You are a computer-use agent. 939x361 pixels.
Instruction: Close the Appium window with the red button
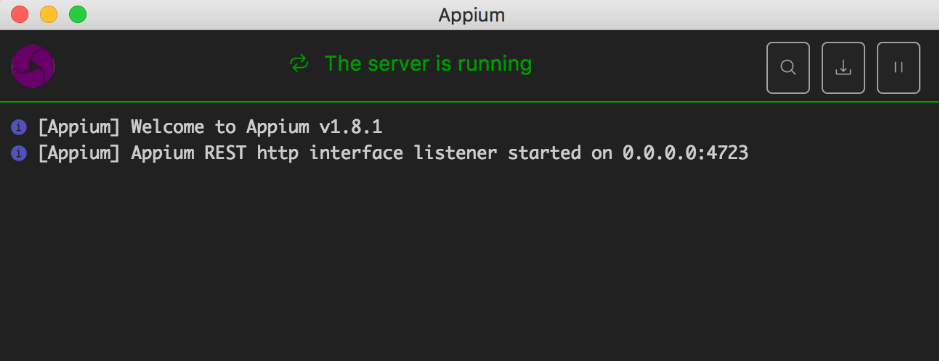[x=20, y=14]
